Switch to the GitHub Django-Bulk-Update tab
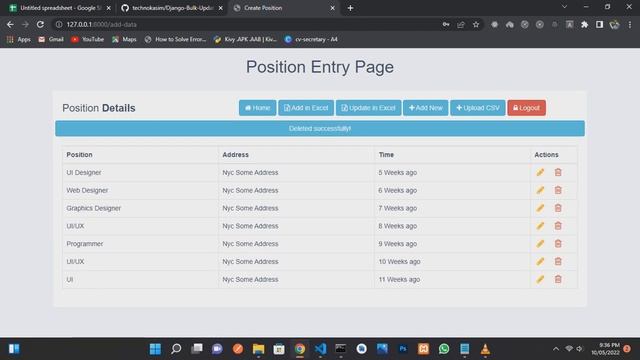The image size is (640, 360). tap(171, 8)
